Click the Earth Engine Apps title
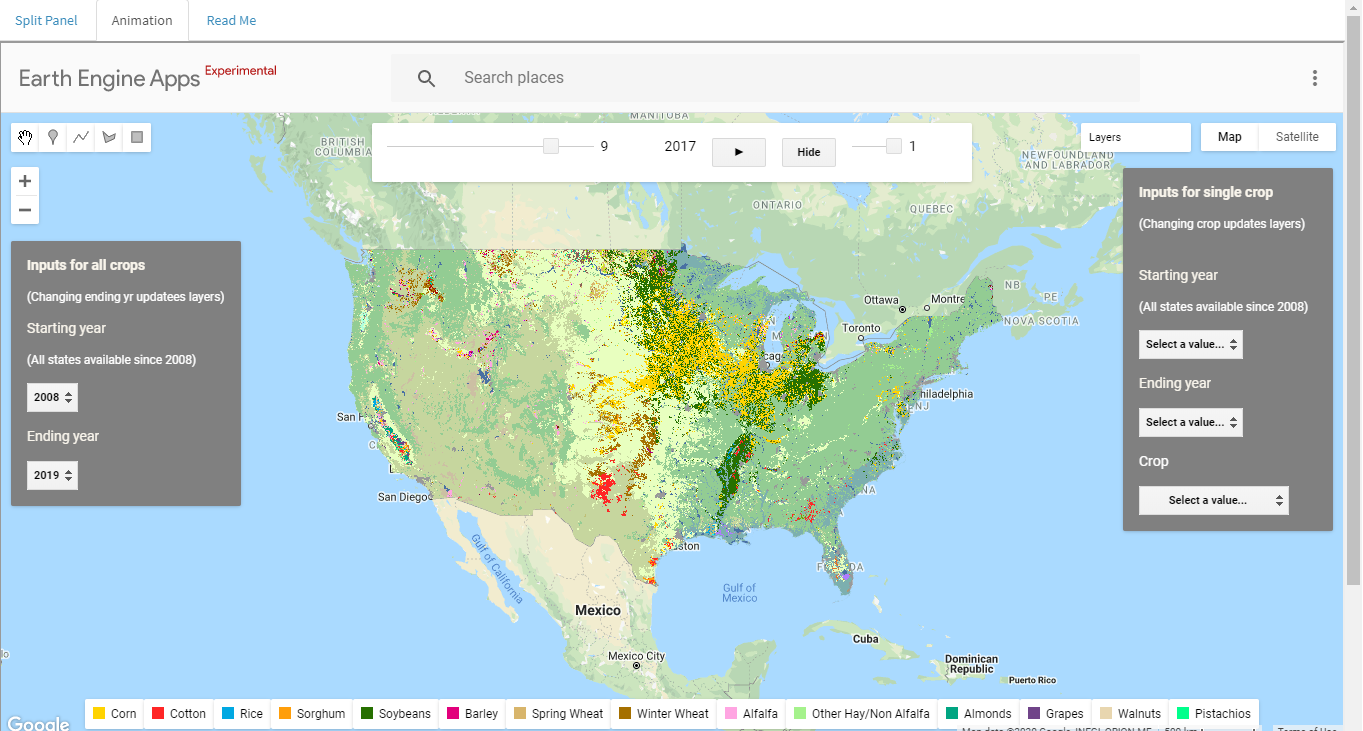This screenshot has height=731, width=1363. 109,79
